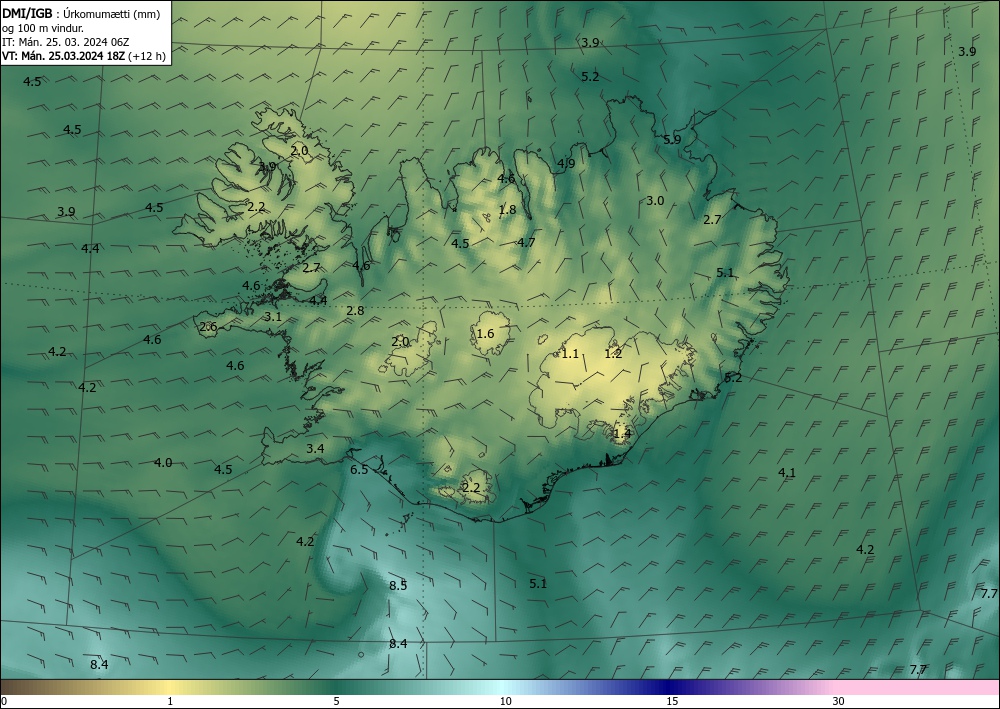Screen dimensions: 1000x709
Task: Click the '10' label on the color scale
Action: [505, 701]
